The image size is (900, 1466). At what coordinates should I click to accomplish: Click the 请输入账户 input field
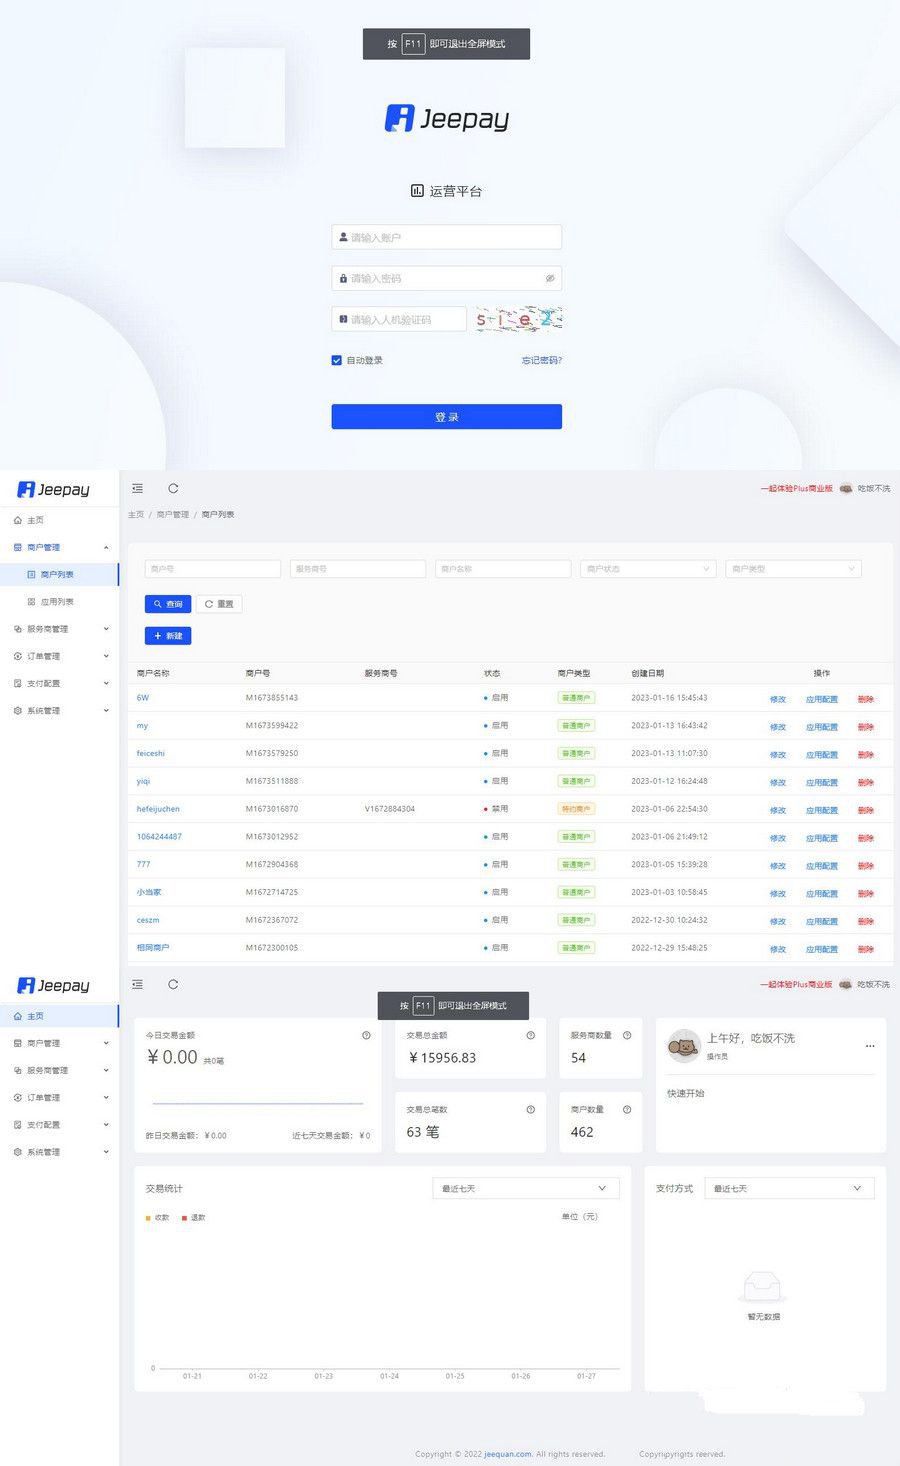point(446,237)
